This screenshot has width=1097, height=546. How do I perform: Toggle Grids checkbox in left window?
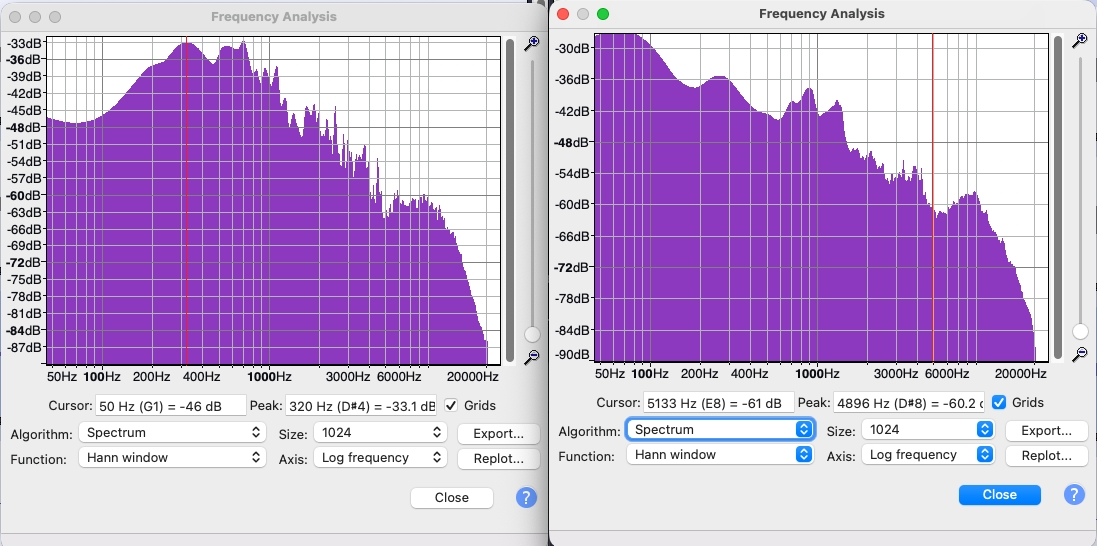click(x=452, y=405)
